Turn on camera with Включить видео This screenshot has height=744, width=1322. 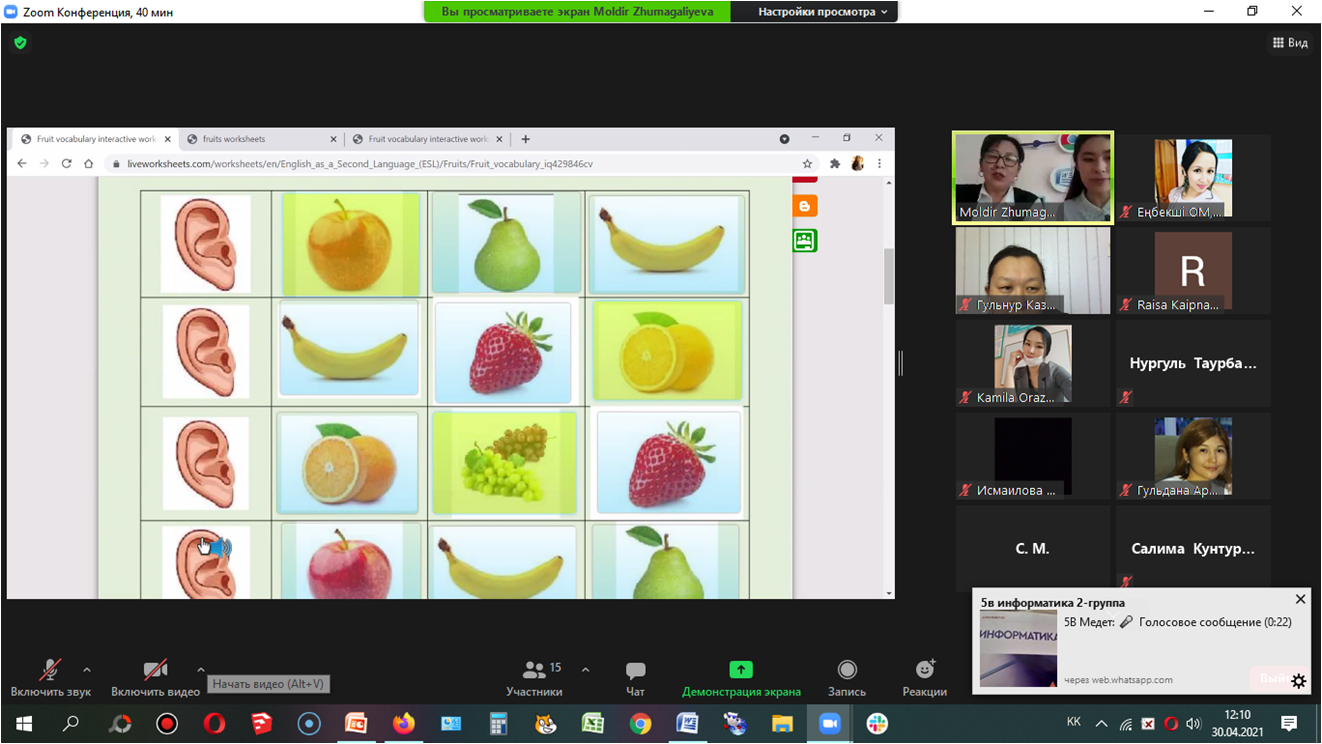[x=155, y=677]
